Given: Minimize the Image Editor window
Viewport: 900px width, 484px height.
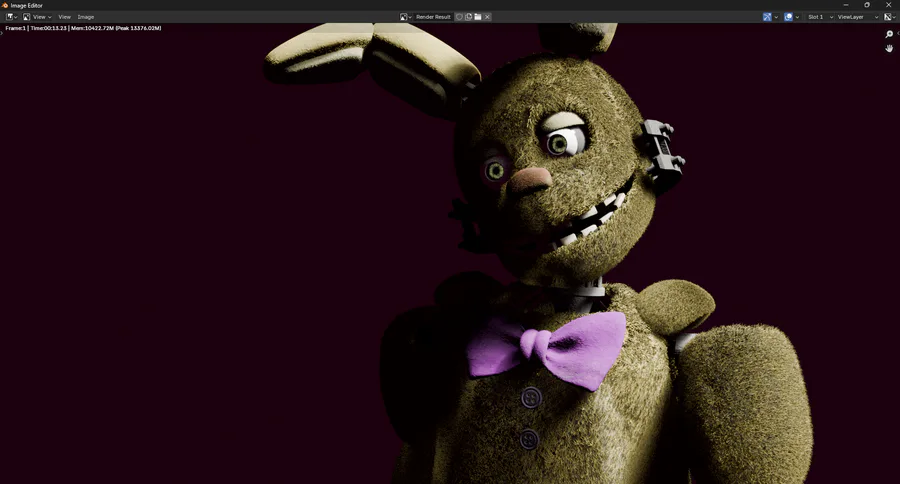Looking at the screenshot, I should click(x=845, y=5).
